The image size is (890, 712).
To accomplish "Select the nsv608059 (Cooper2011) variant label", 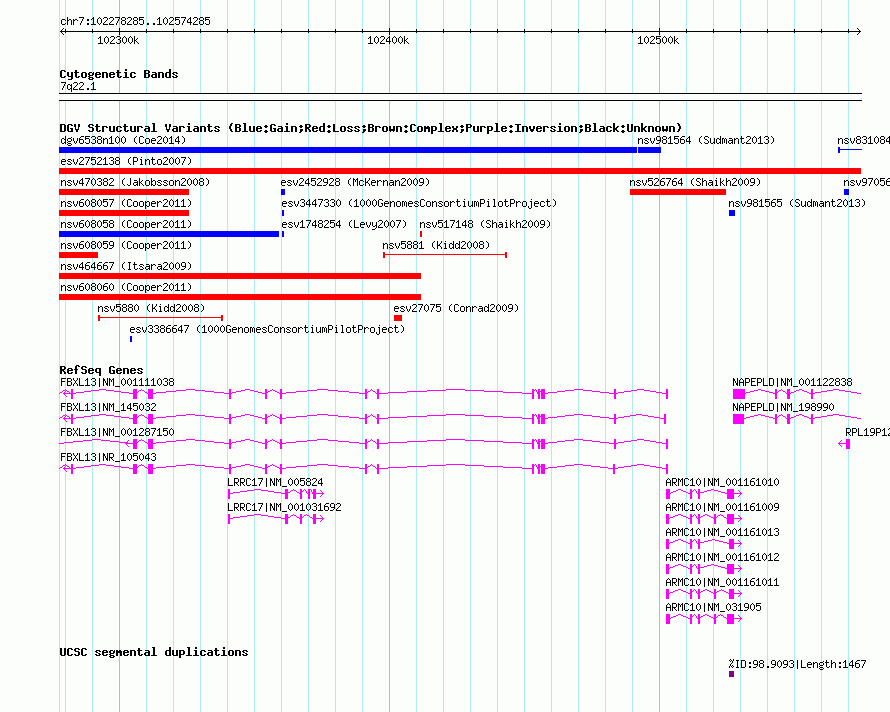I will click(126, 245).
